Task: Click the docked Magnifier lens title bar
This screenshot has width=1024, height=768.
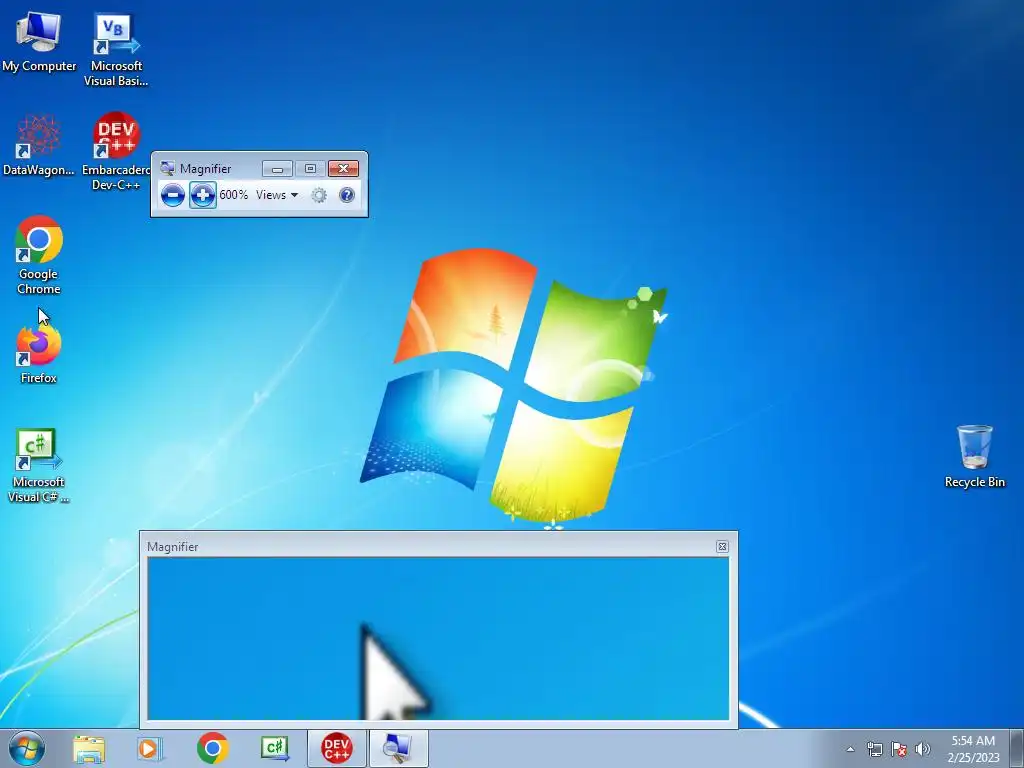Action: click(439, 547)
